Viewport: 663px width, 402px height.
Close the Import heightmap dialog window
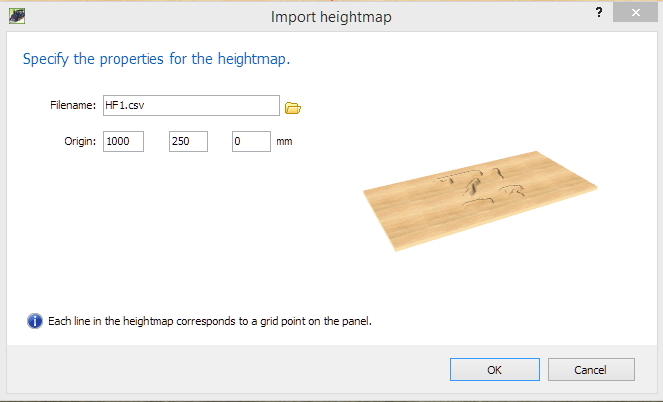(635, 13)
